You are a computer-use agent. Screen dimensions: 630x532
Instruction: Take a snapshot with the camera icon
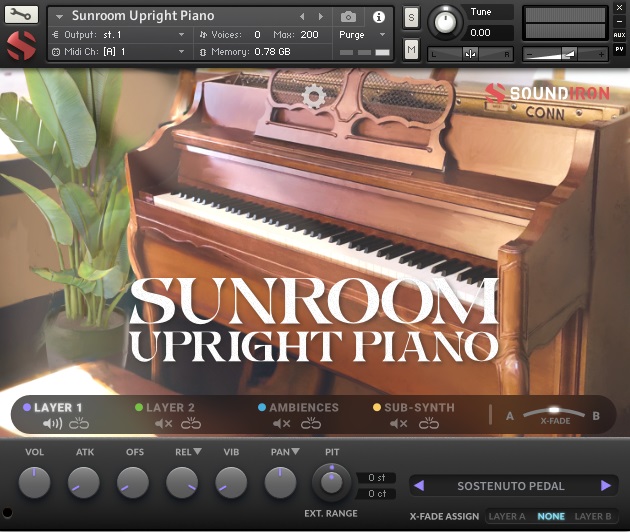348,17
